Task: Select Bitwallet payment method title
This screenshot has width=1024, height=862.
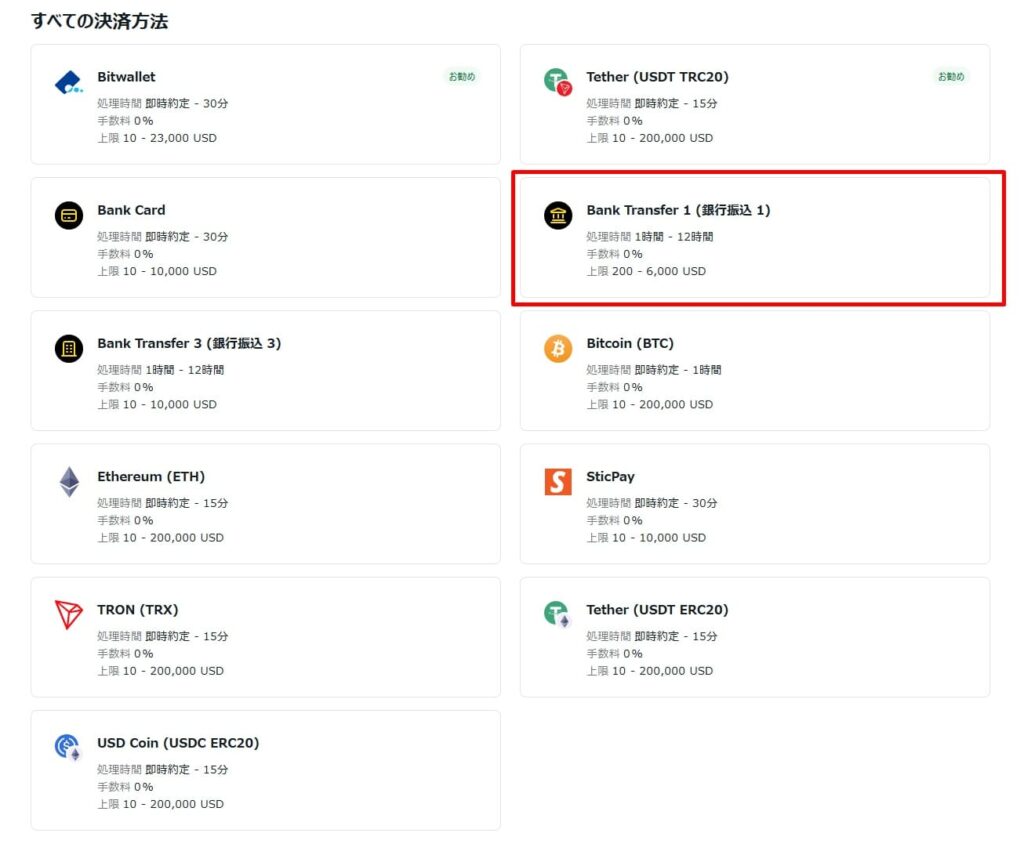Action: 126,77
